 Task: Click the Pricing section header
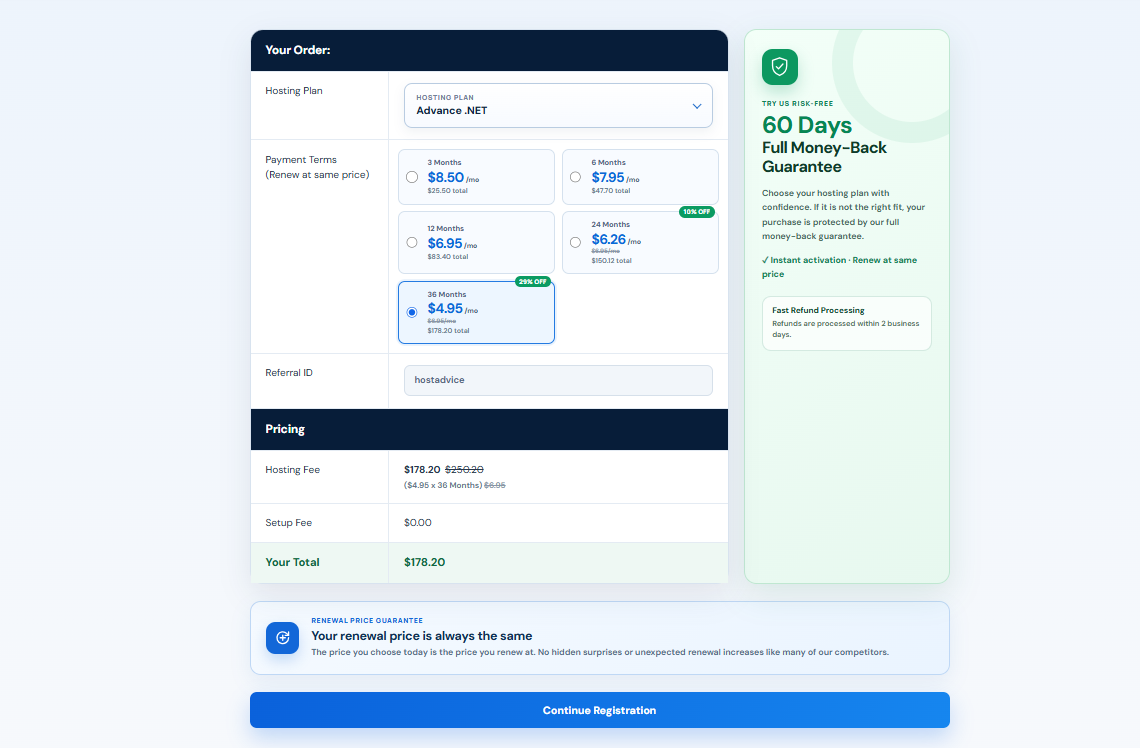pos(285,429)
